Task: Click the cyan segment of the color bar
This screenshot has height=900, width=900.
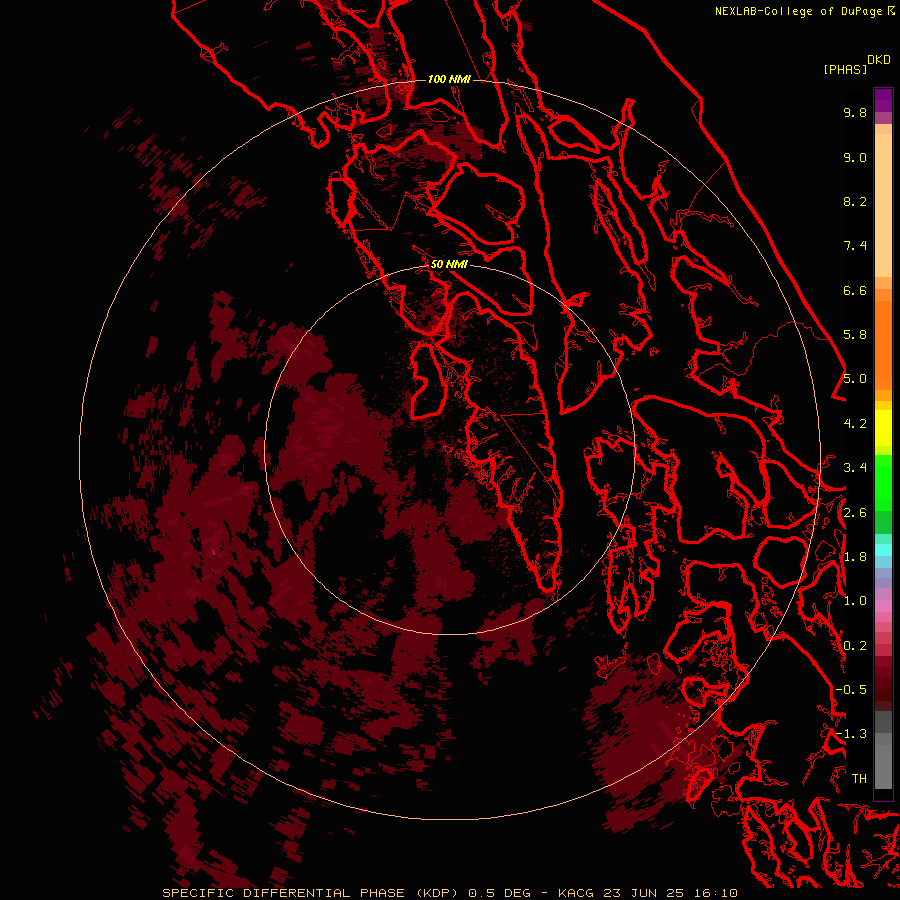Action: (883, 549)
